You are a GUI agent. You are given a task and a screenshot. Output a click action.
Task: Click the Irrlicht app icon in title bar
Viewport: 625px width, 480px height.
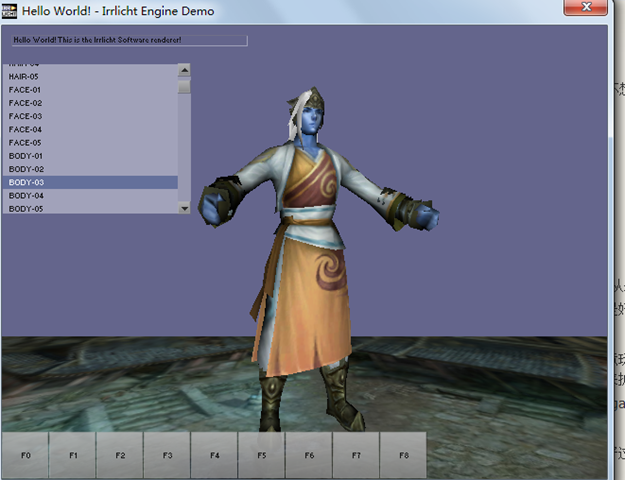tap(9, 11)
